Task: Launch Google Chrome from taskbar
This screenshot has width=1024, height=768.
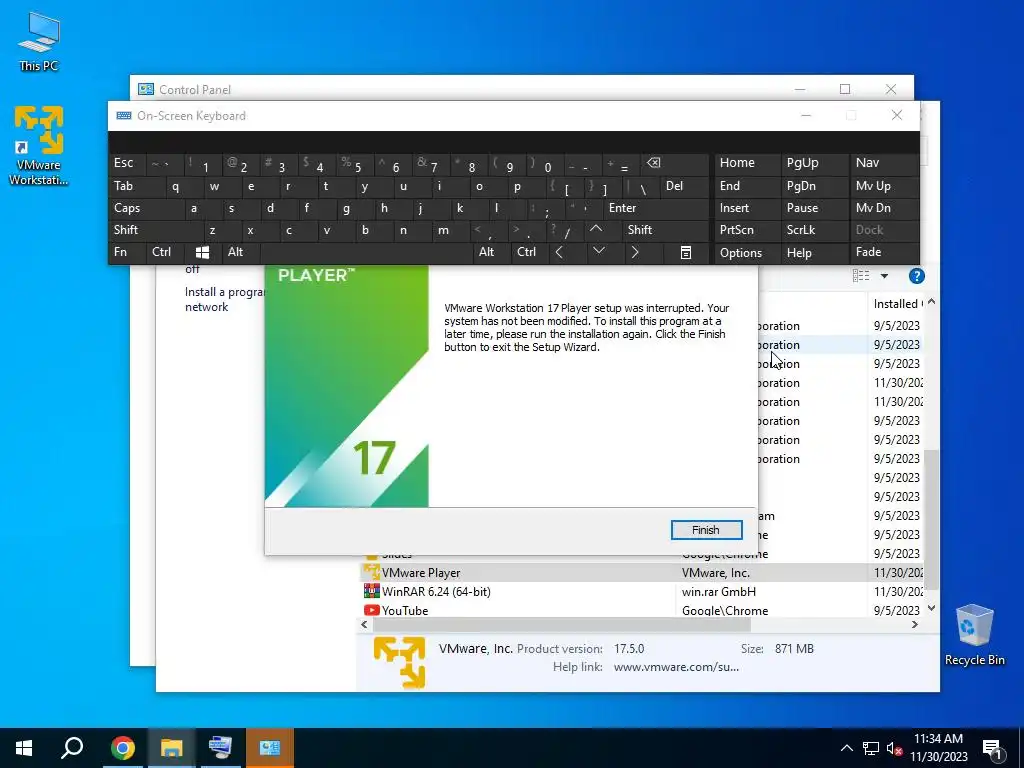Action: pyautogui.click(x=122, y=748)
